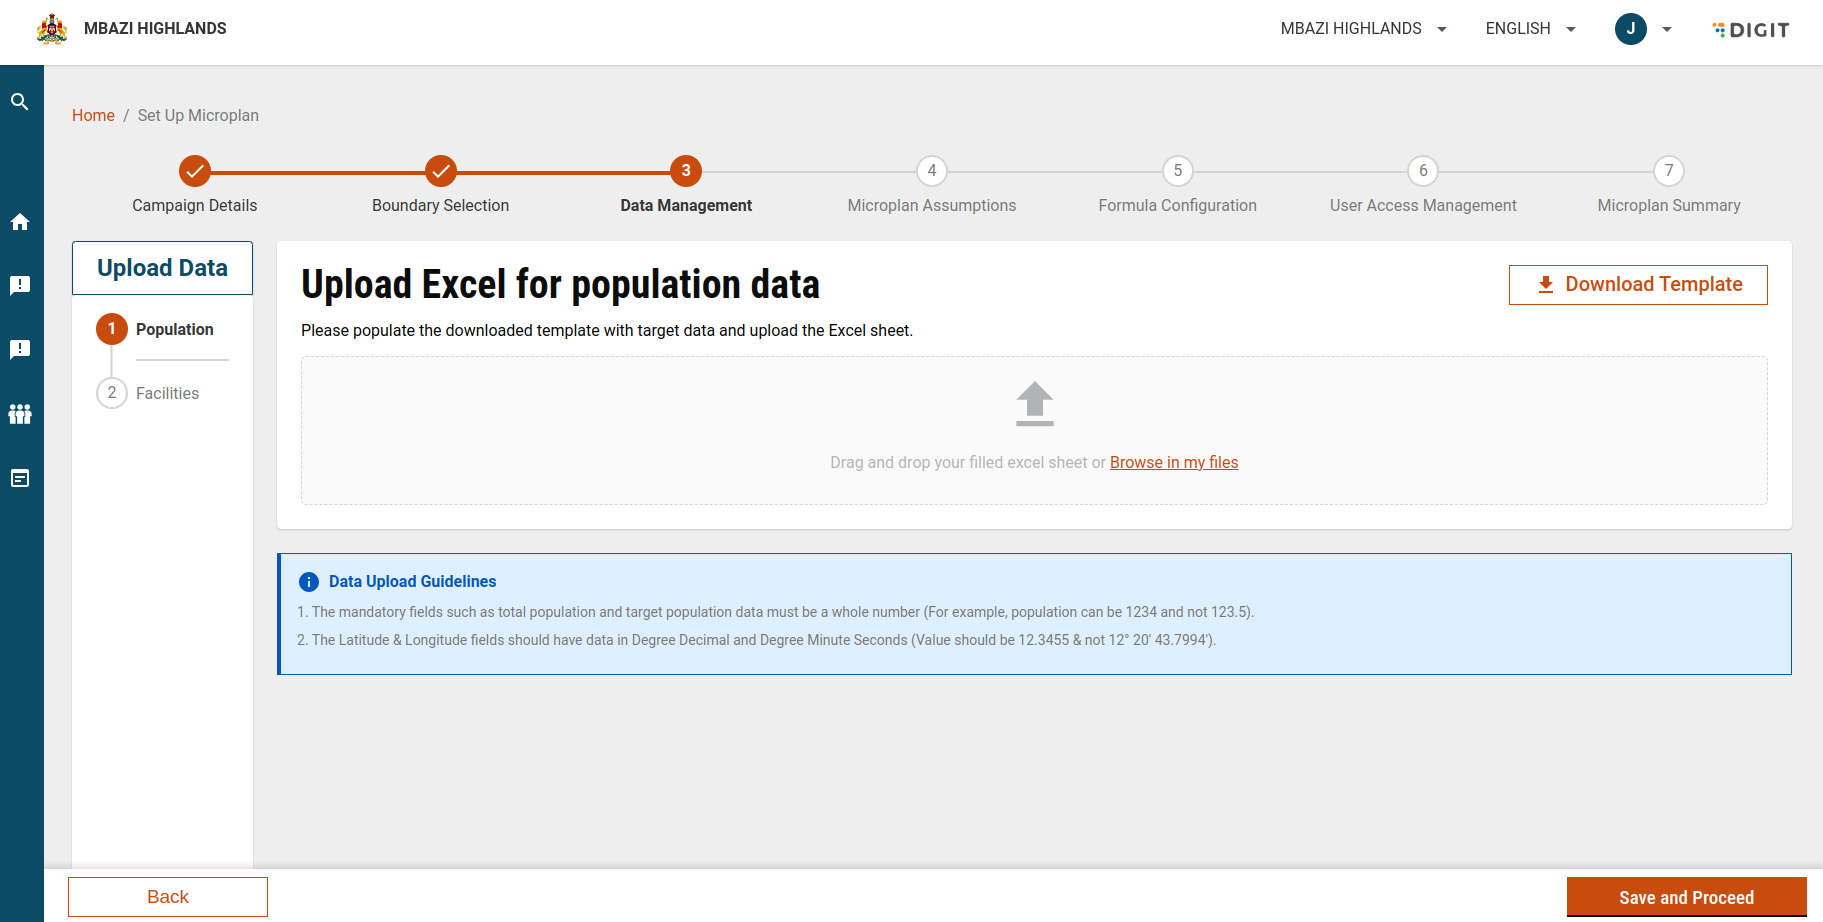Select the Population upload step
This screenshot has height=922, width=1823.
coord(174,329)
